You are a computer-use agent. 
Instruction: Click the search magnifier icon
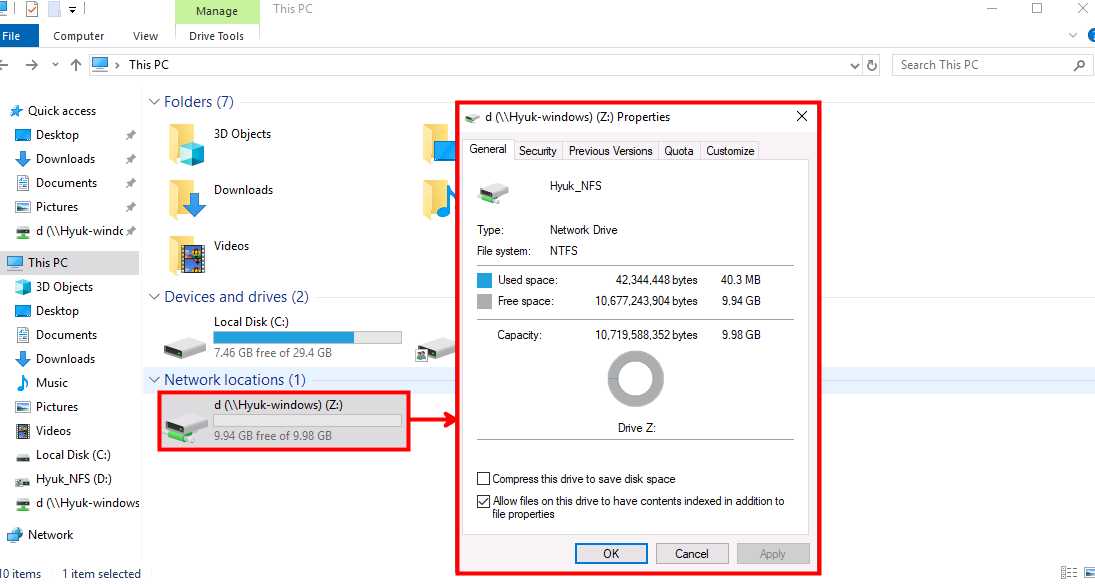1079,66
